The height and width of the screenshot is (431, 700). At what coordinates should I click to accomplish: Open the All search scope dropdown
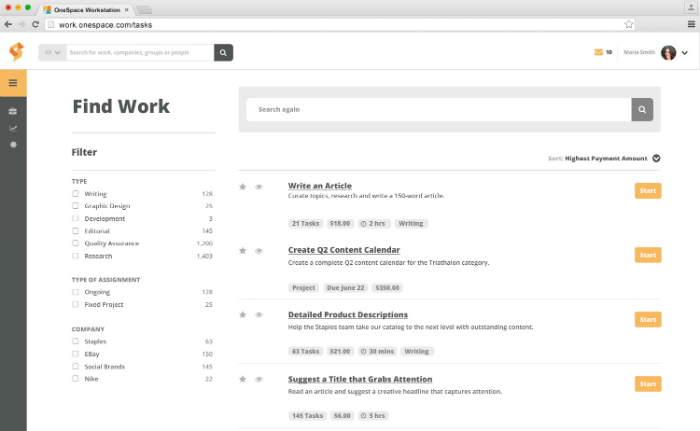tap(52, 53)
